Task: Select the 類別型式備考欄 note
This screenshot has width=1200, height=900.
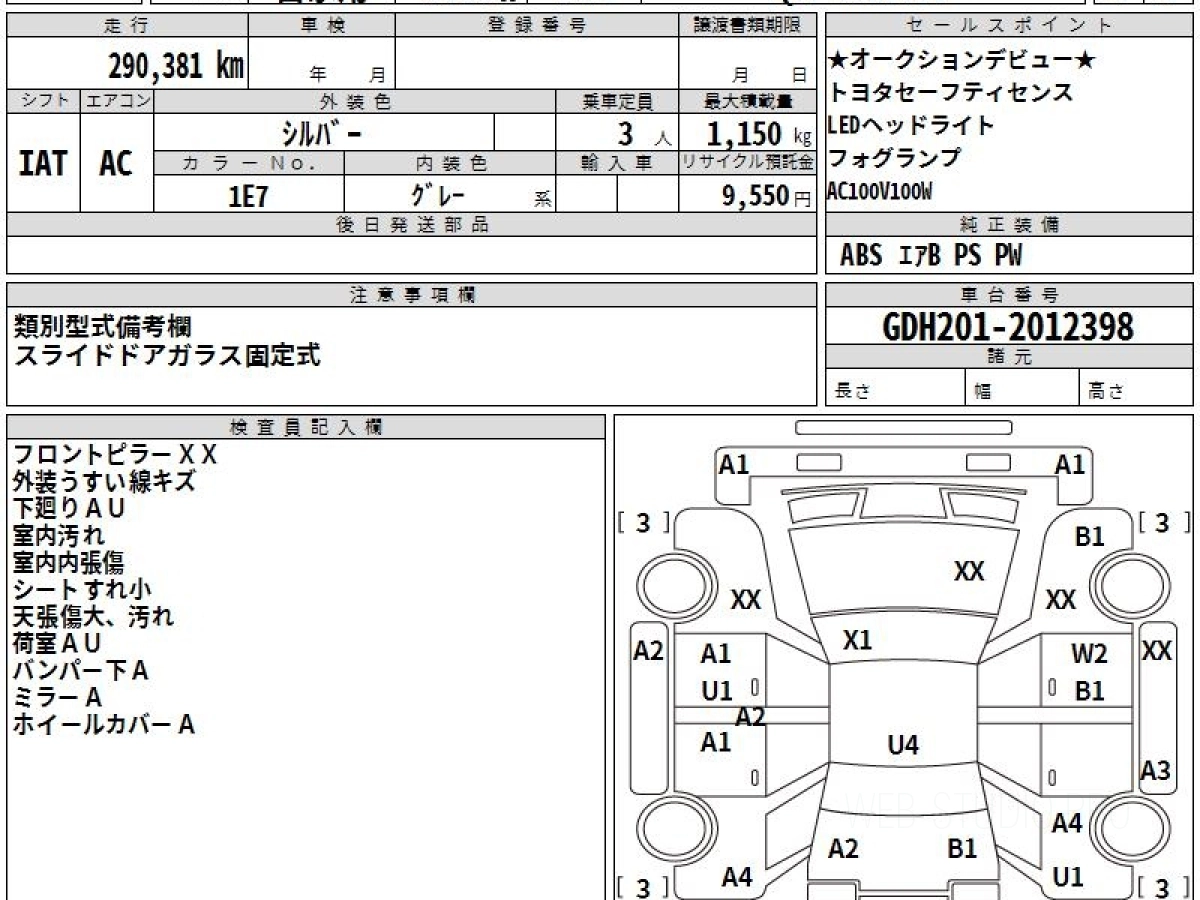Action: [x=103, y=326]
